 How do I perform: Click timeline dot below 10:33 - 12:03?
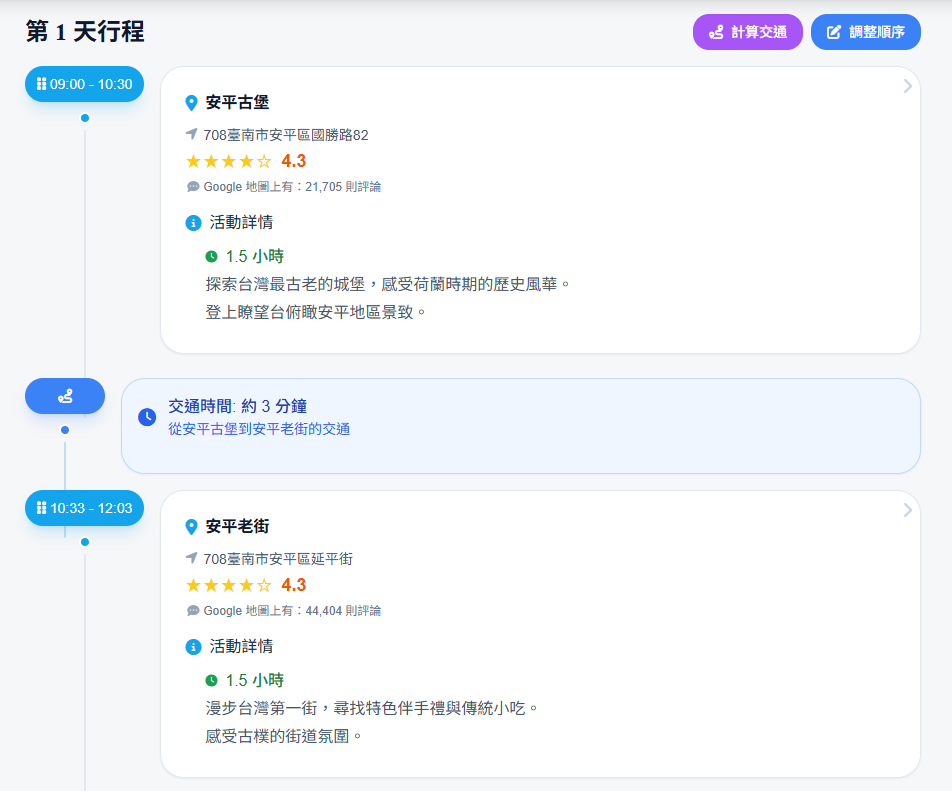(85, 541)
